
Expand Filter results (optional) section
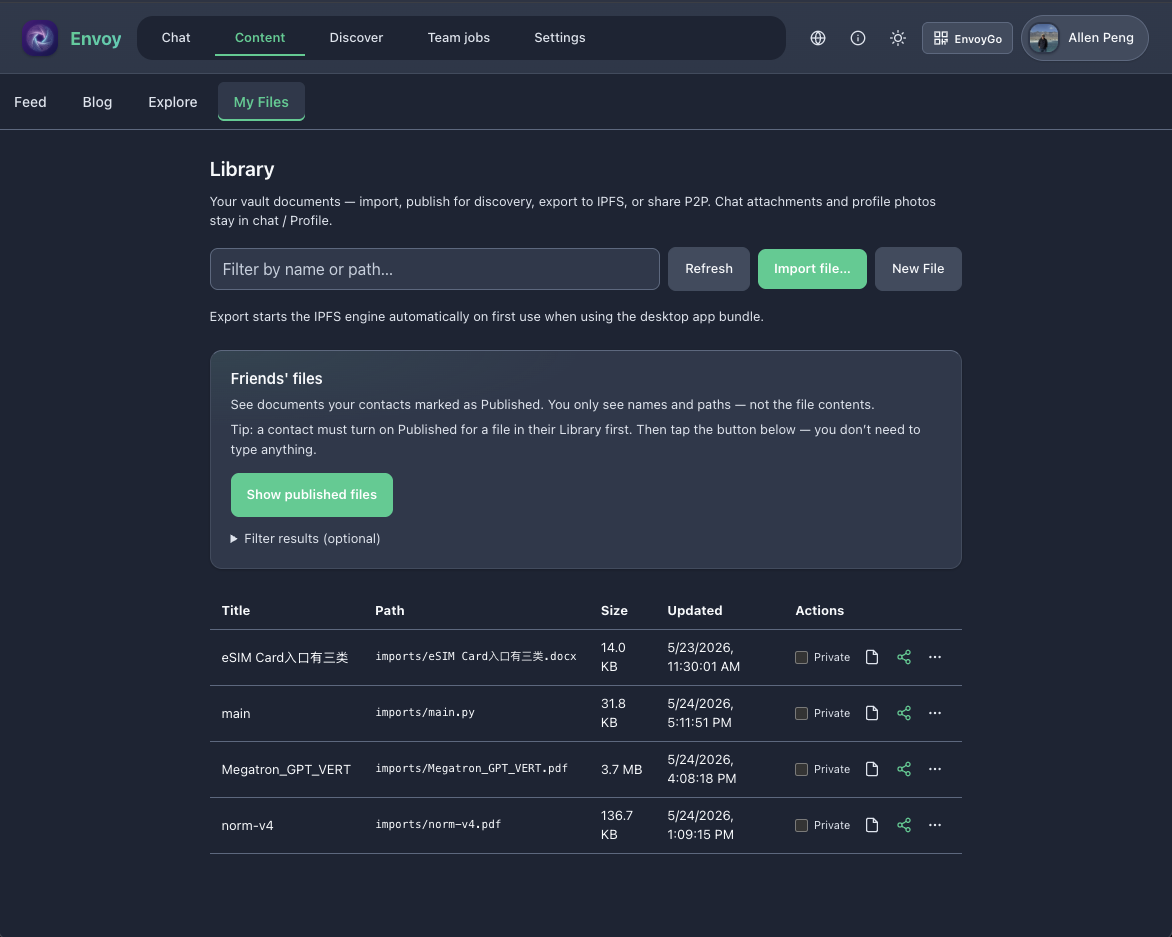[305, 539]
